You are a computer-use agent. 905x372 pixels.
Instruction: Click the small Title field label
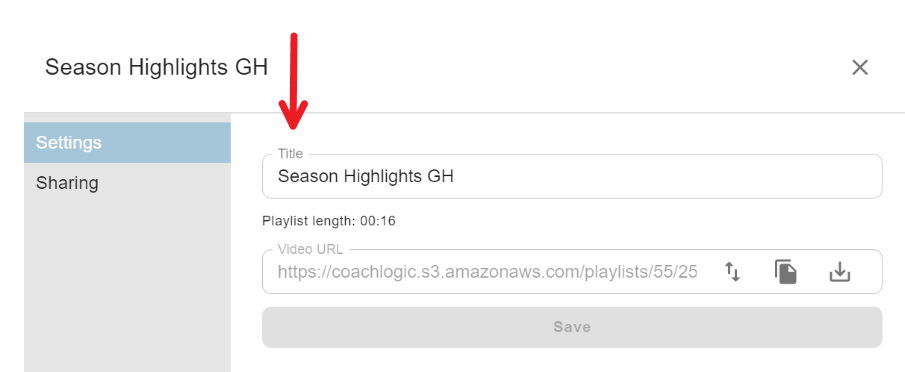[x=290, y=154]
